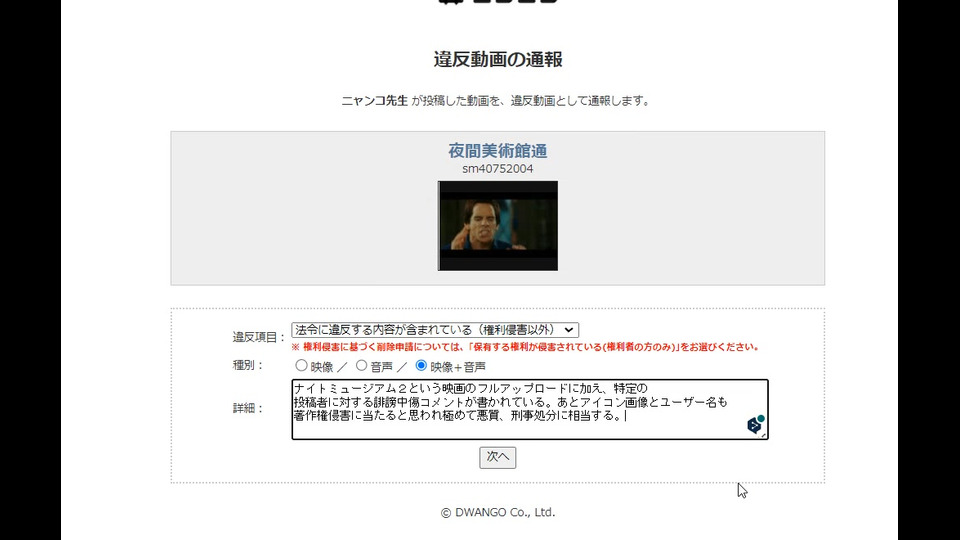Click the 詳細： field label

tap(248, 408)
